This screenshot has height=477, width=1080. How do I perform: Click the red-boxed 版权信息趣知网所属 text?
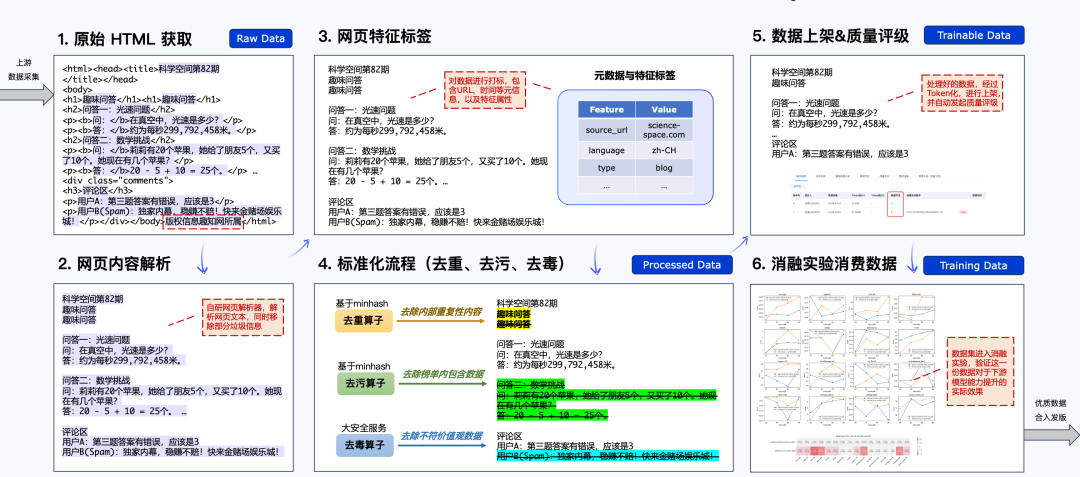coord(203,222)
